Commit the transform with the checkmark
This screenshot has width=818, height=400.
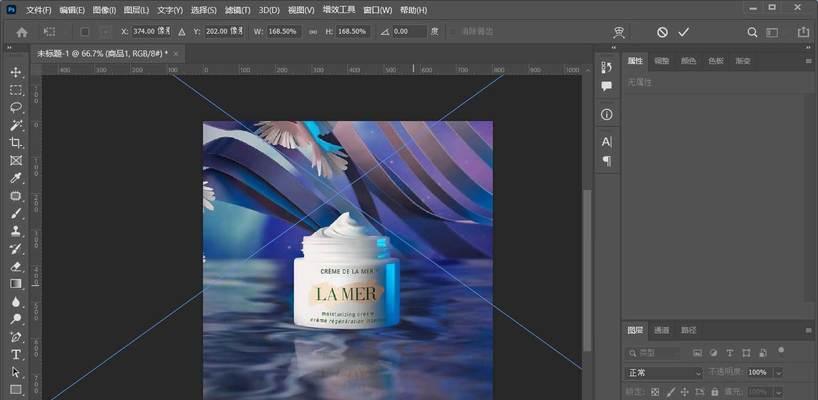point(683,32)
